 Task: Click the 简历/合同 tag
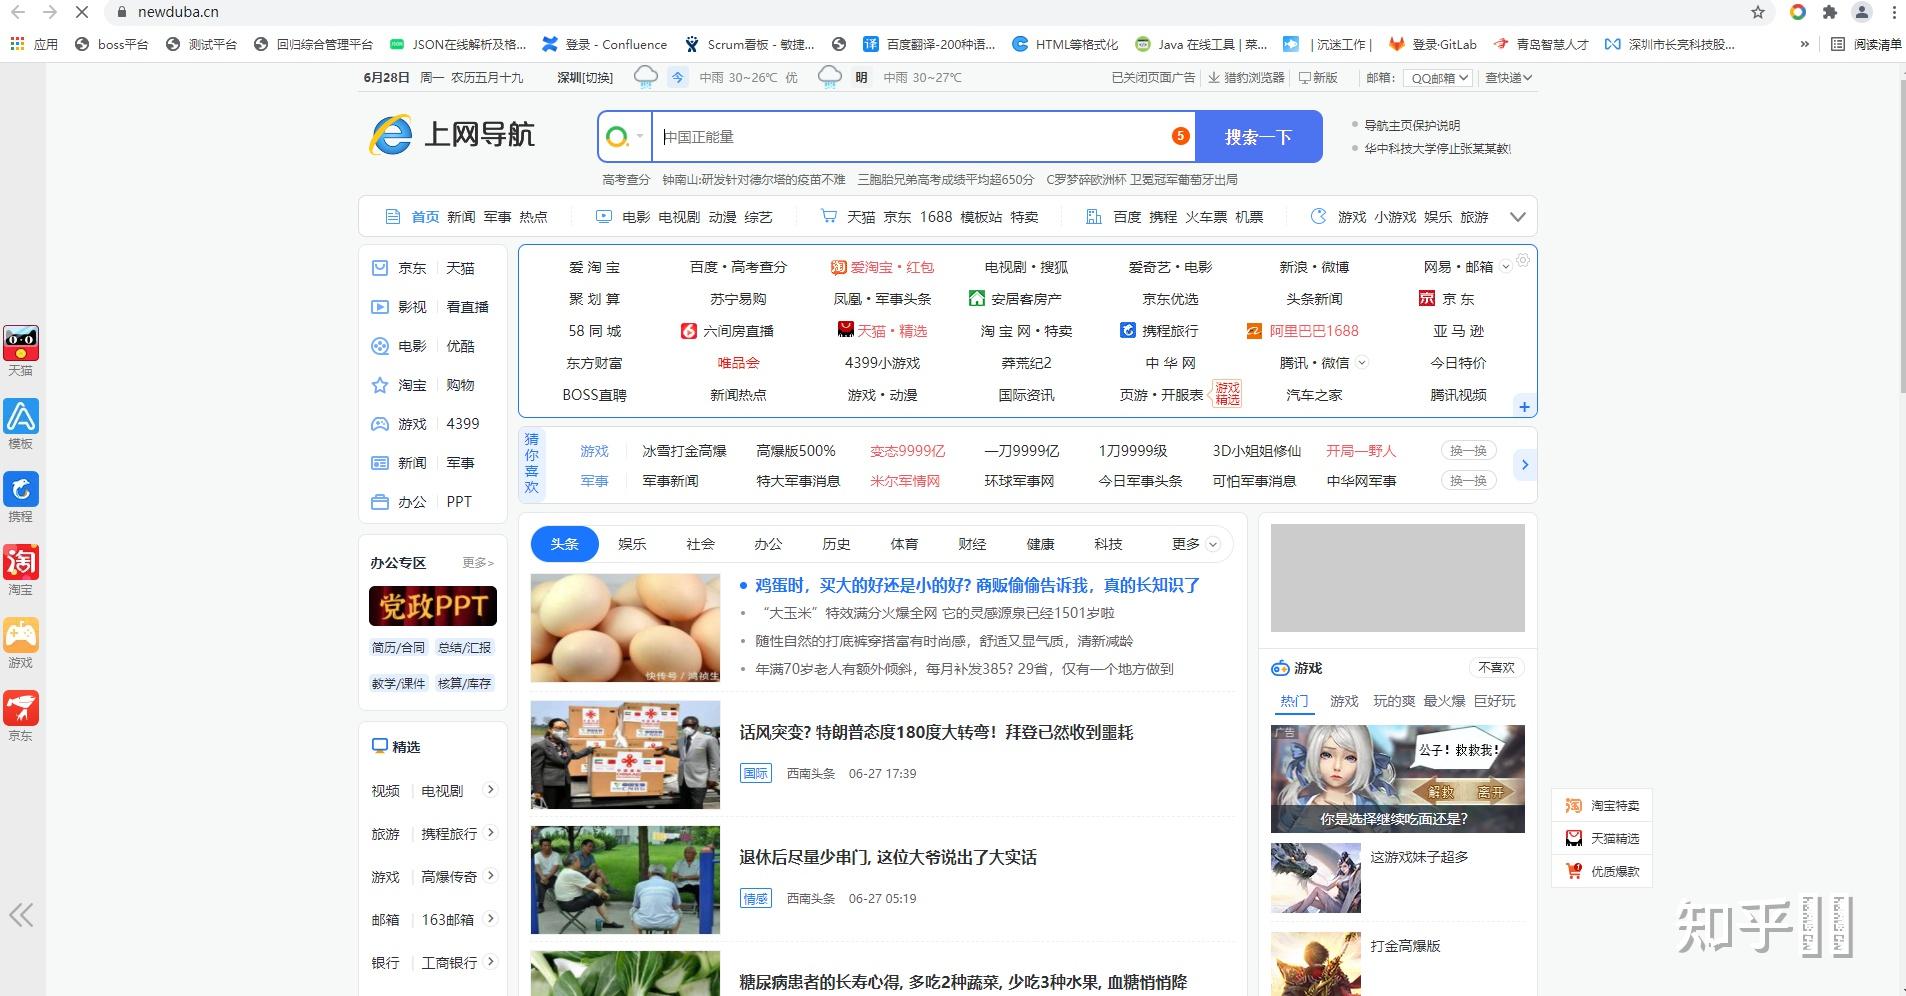click(399, 648)
